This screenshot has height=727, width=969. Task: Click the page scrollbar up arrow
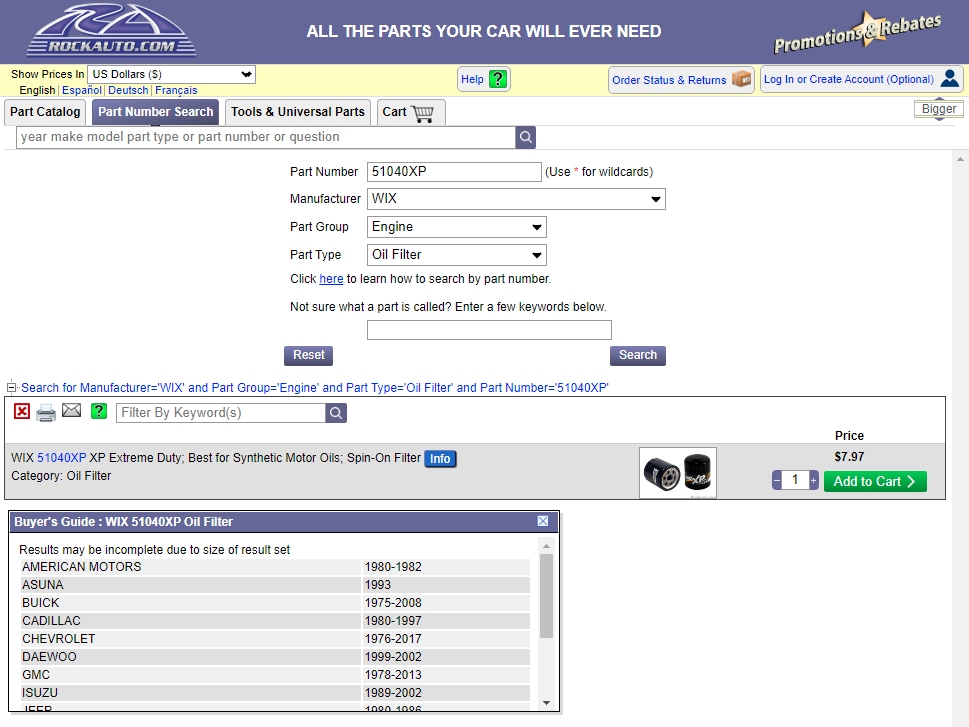960,159
